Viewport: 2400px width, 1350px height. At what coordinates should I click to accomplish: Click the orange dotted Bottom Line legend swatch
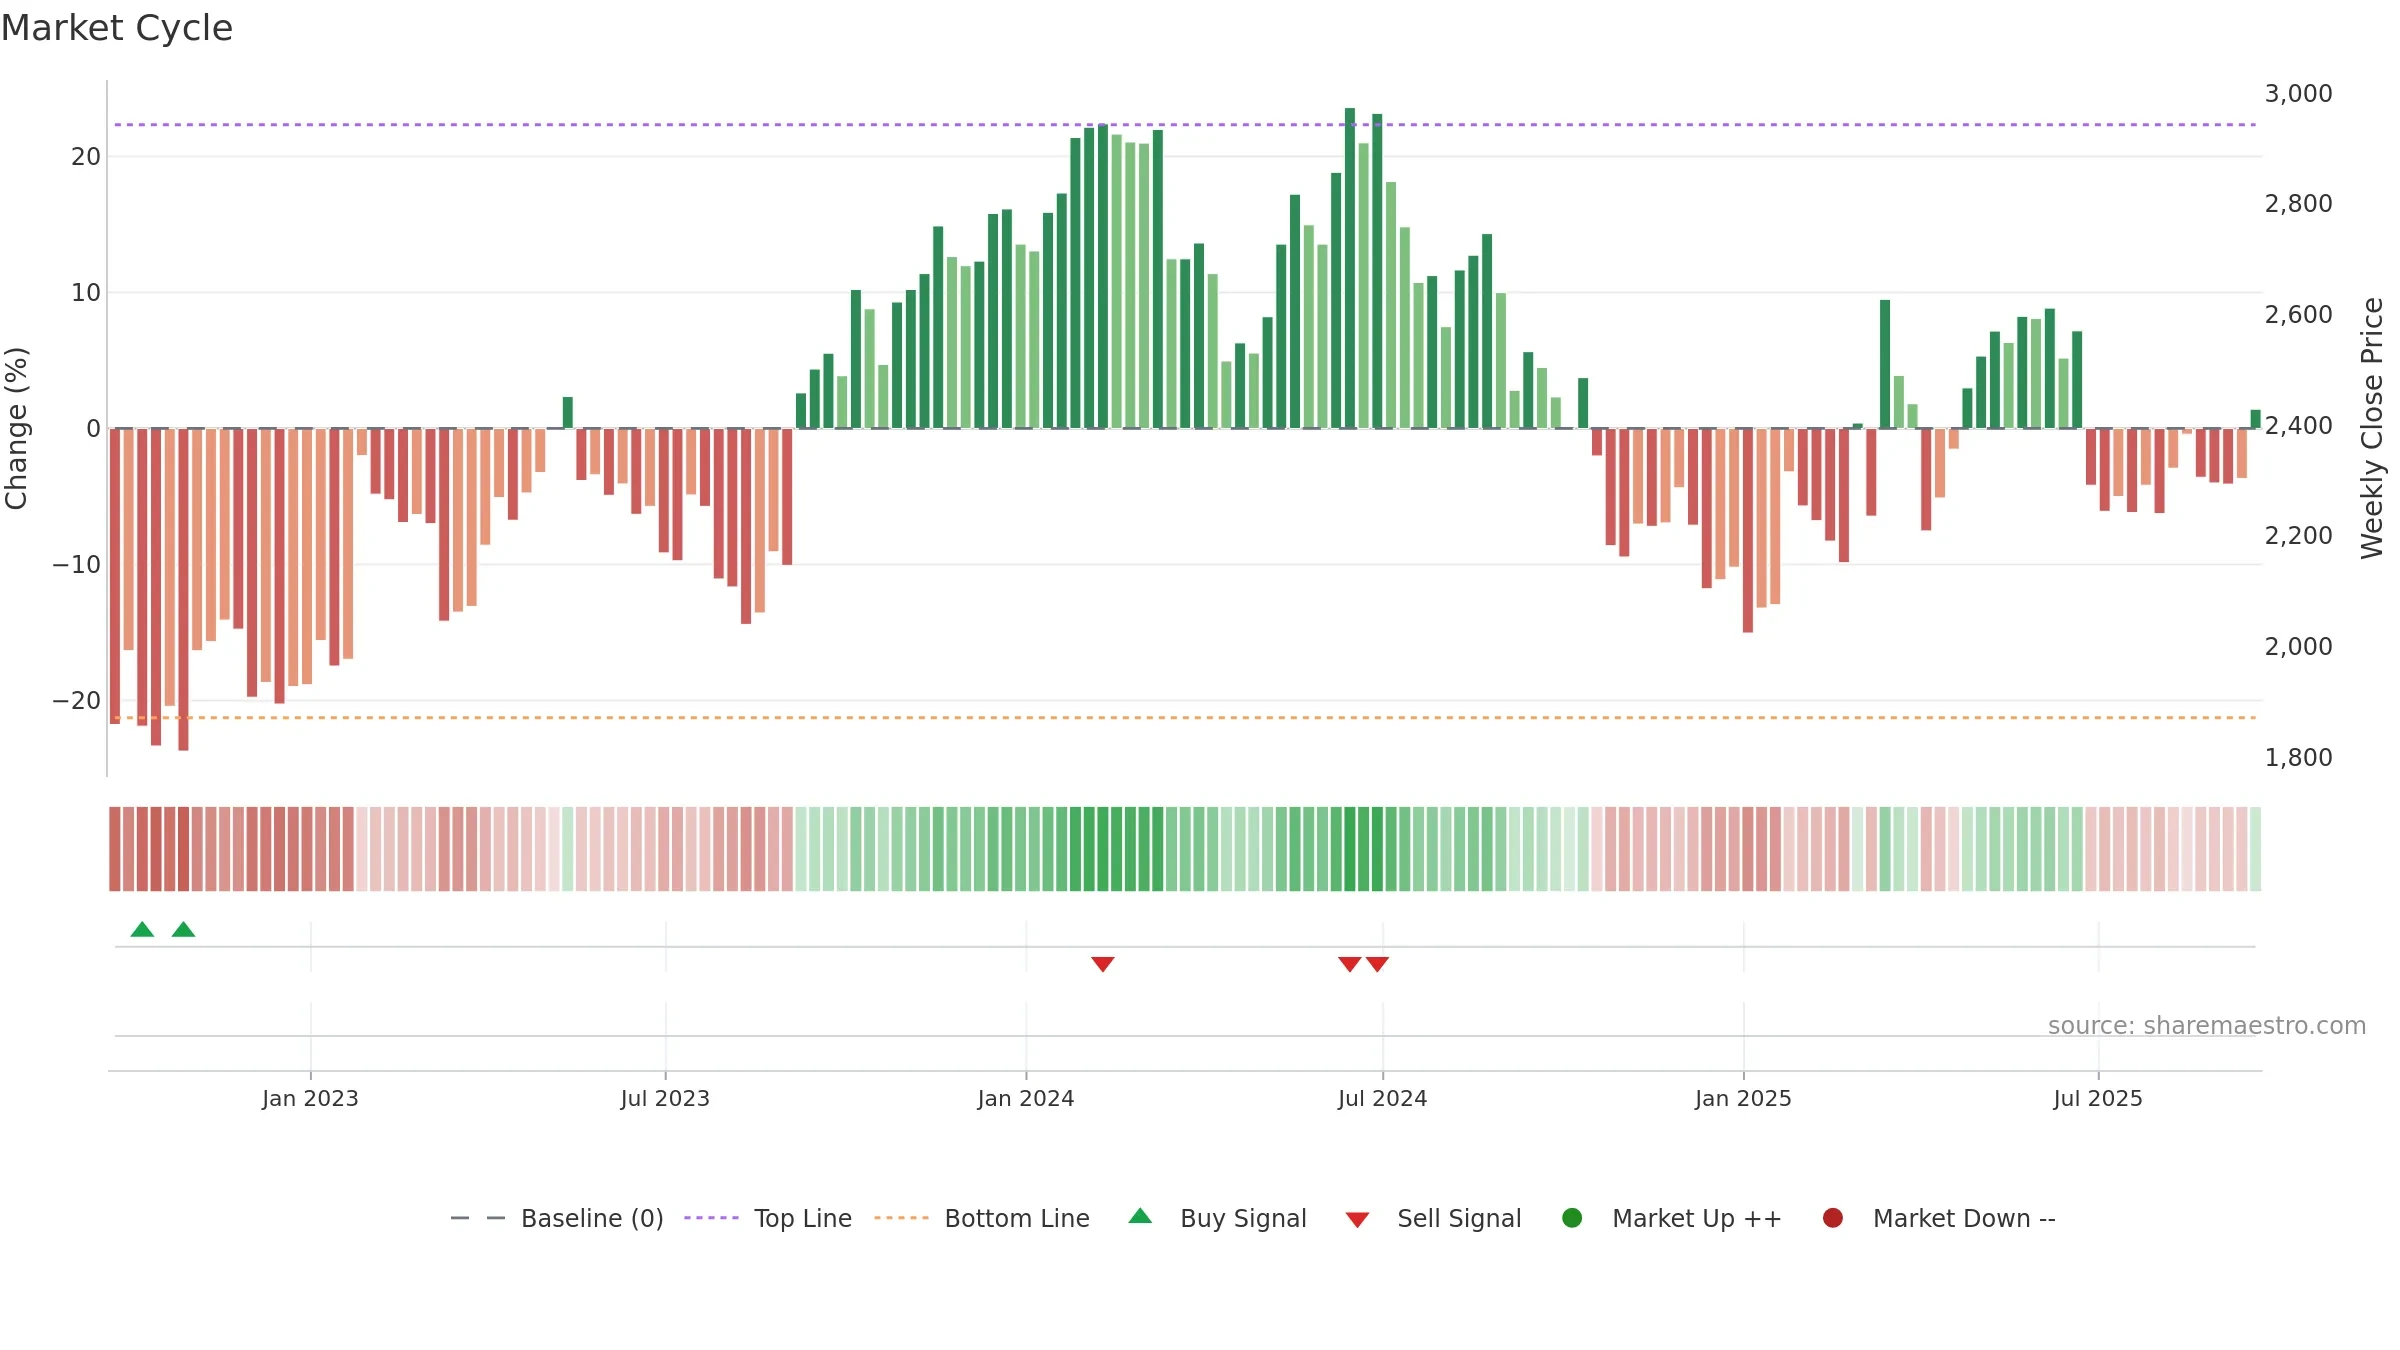pyautogui.click(x=901, y=1218)
